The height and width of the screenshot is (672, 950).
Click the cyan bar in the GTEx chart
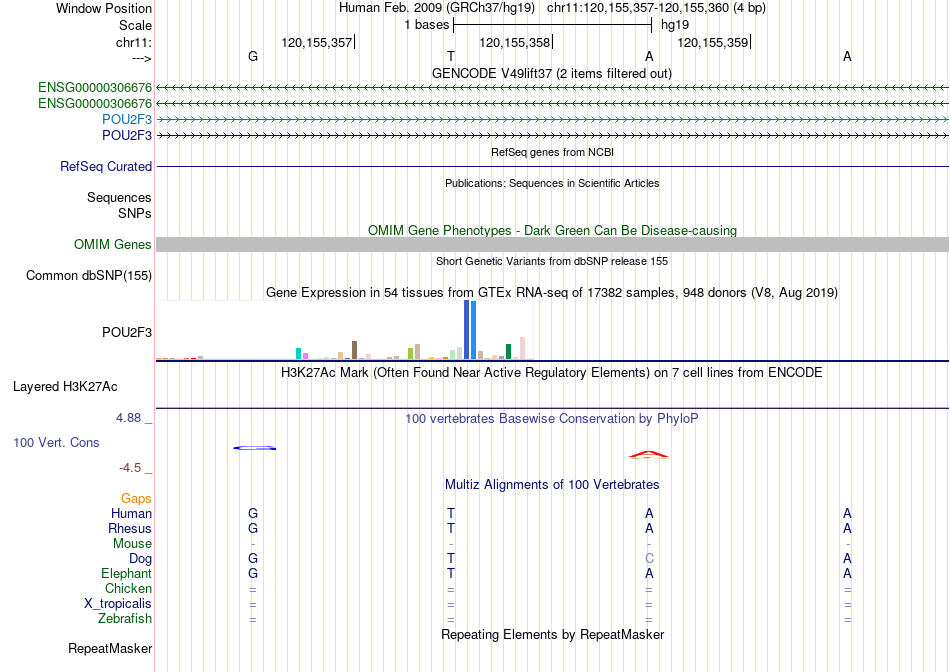pos(298,354)
